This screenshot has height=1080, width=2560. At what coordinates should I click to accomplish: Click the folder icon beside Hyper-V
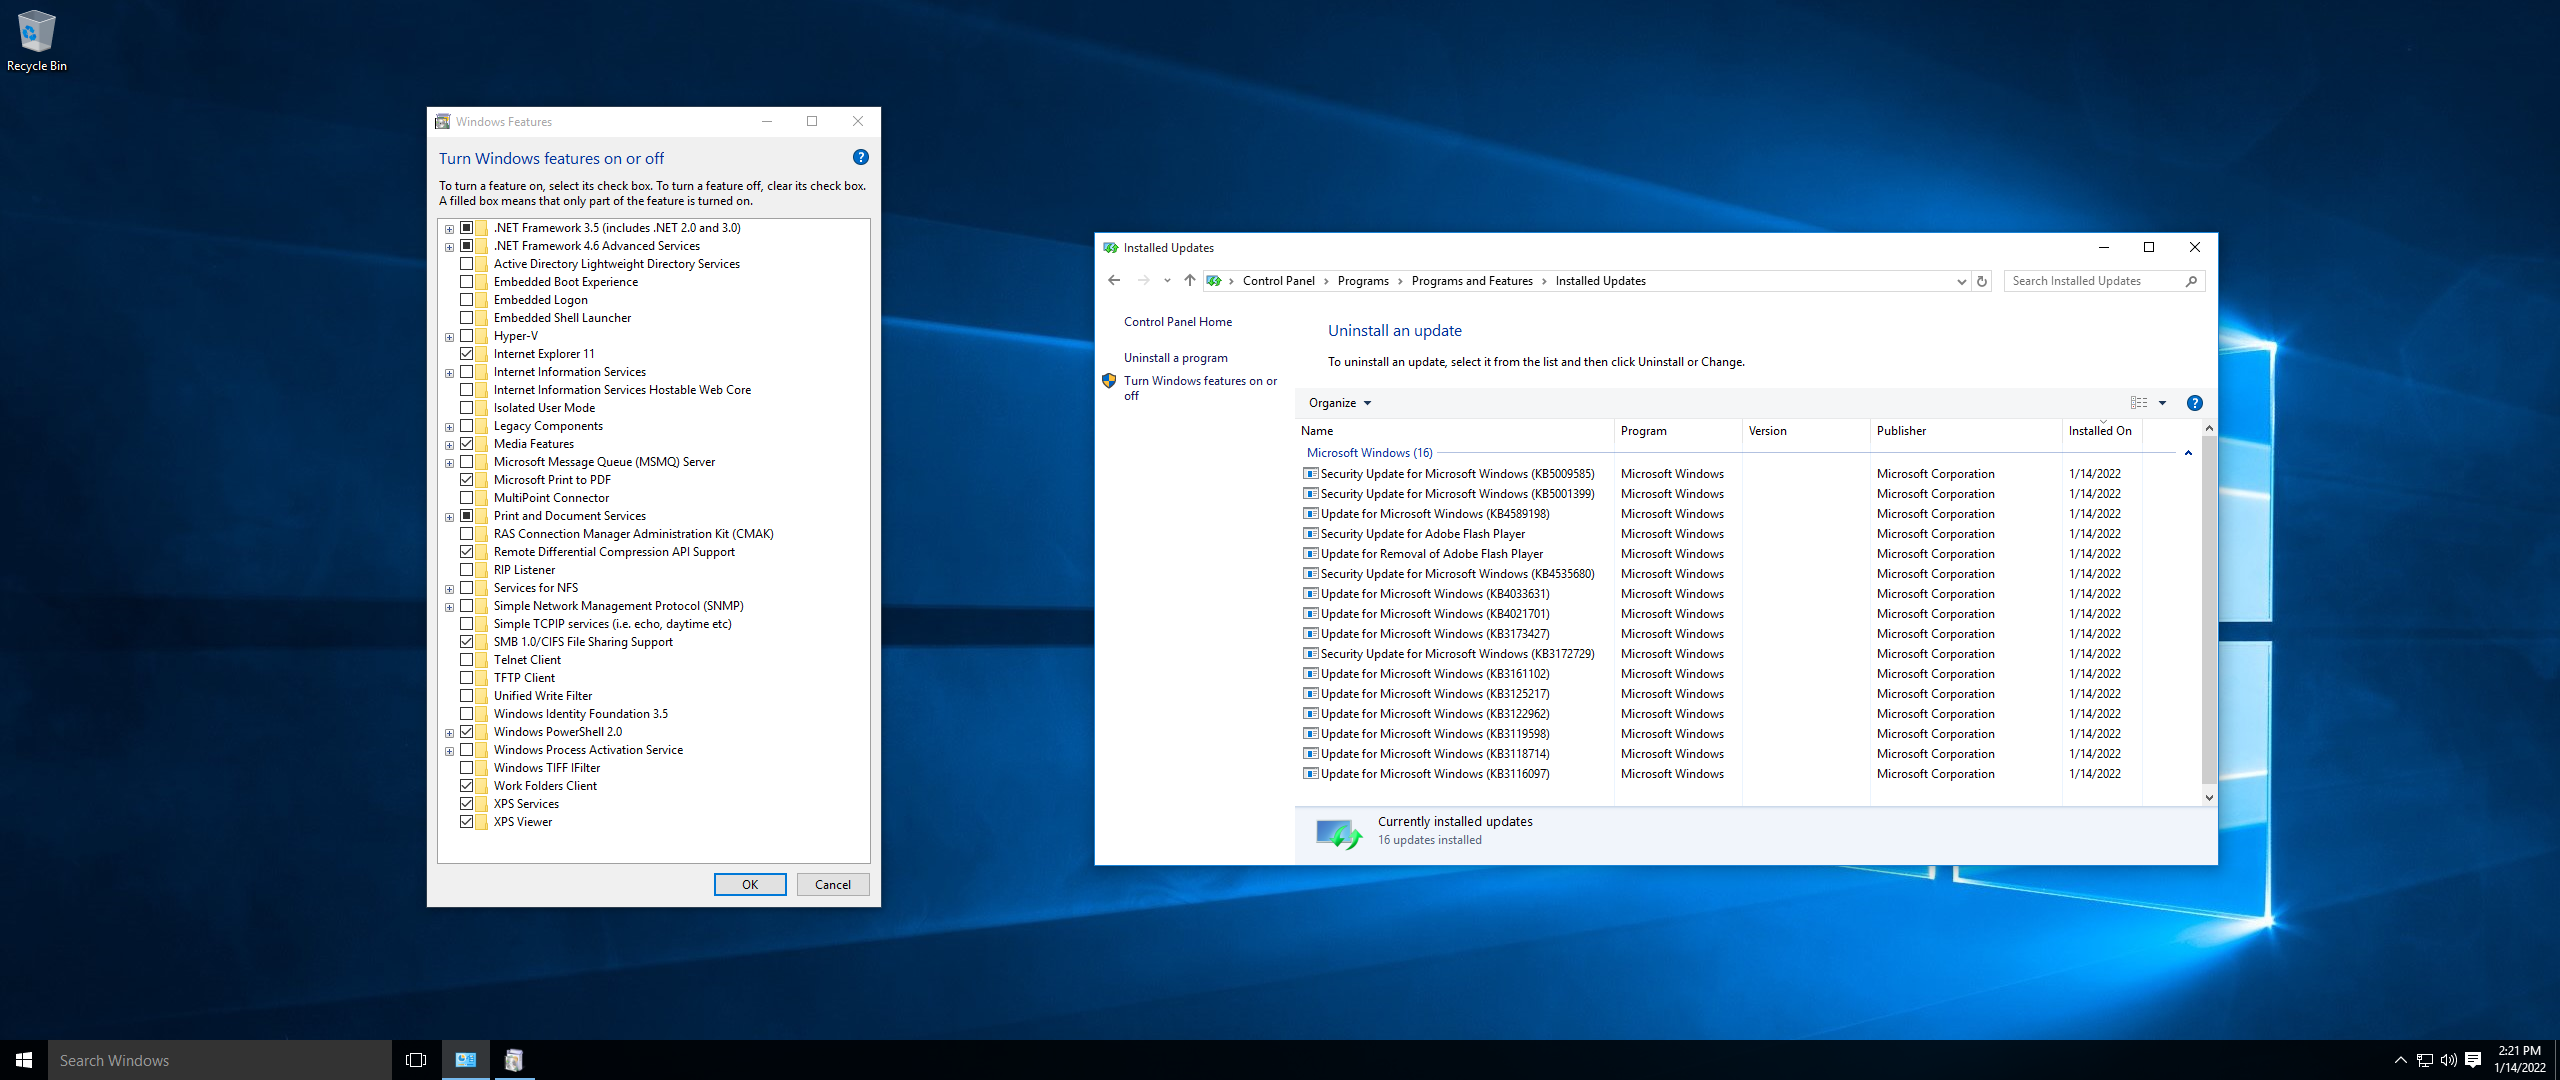[x=481, y=336]
